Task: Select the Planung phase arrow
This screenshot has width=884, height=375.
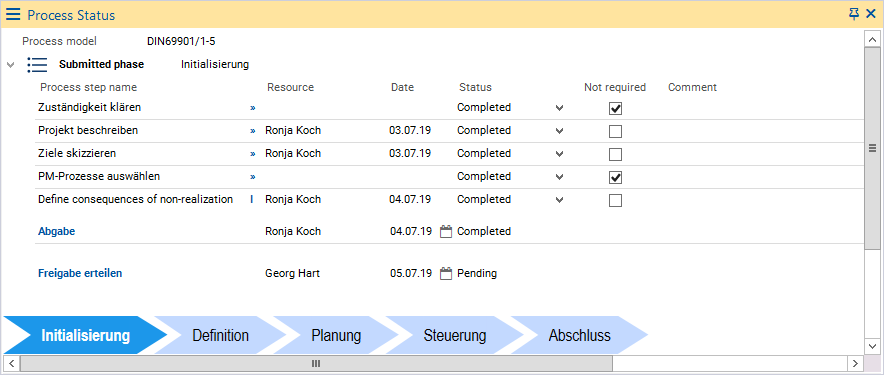Action: [336, 336]
